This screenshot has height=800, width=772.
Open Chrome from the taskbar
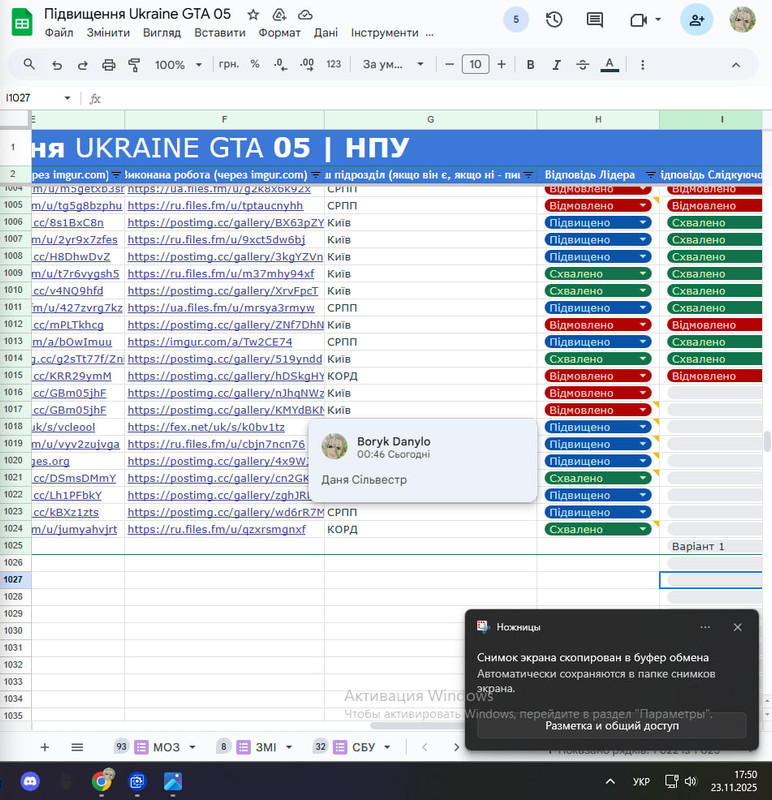[102, 781]
